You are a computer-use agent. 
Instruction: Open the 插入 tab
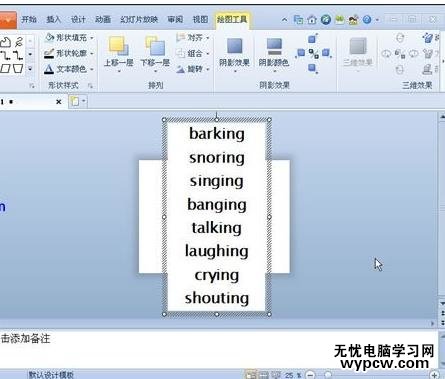pos(53,20)
